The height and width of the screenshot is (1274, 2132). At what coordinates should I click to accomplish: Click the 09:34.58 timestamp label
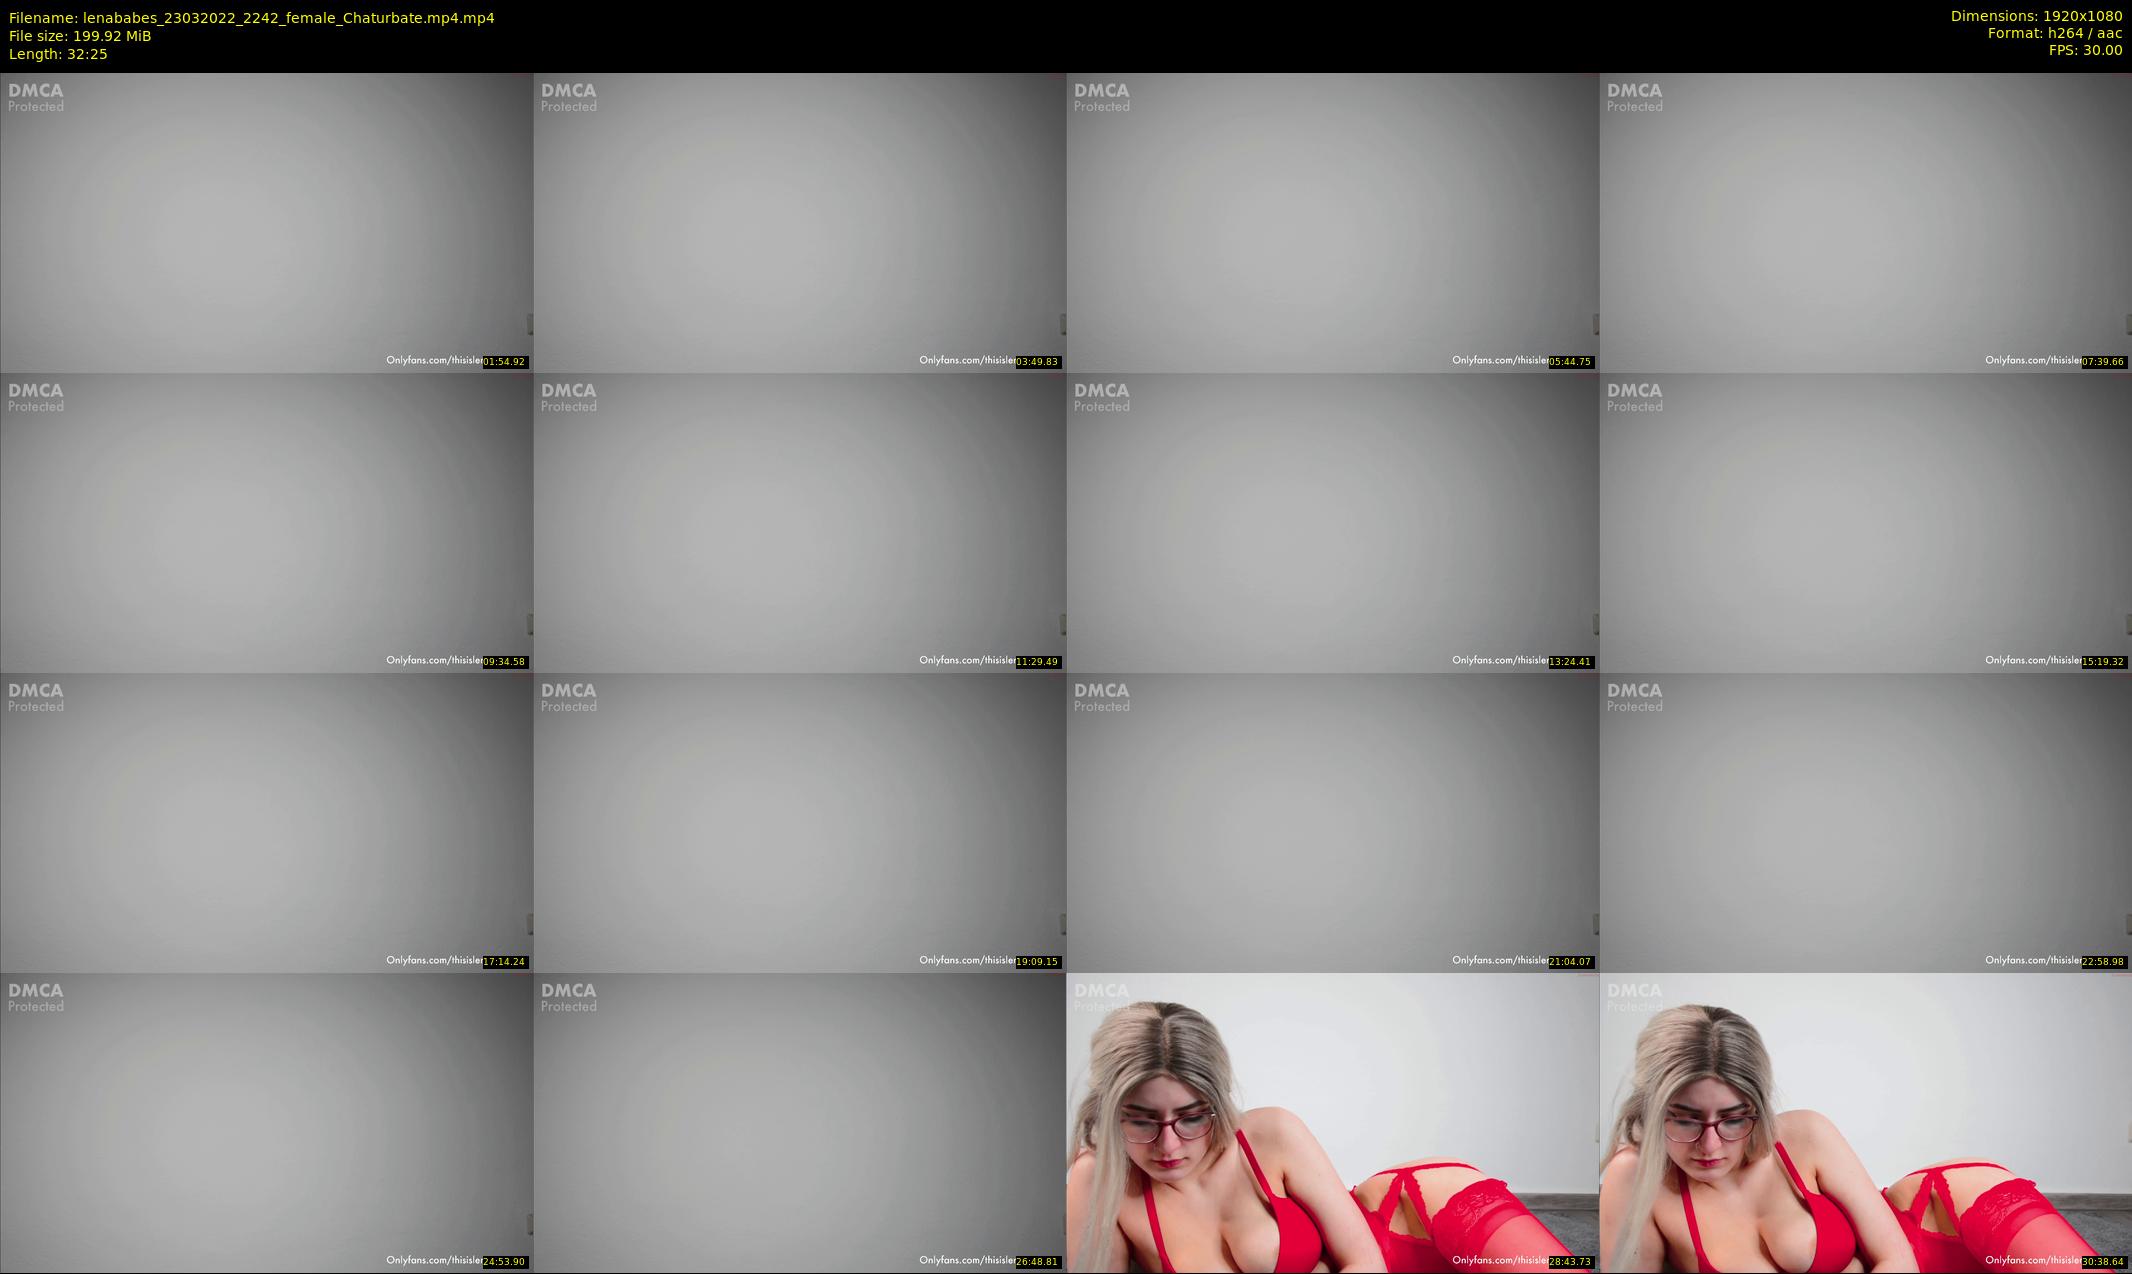504,662
